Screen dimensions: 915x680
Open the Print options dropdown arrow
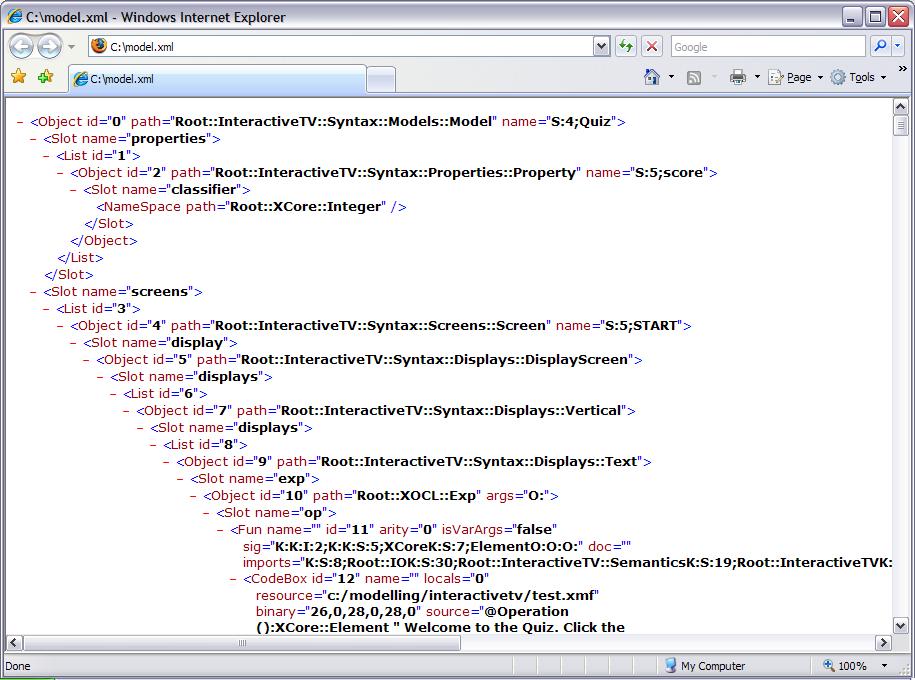pos(757,76)
